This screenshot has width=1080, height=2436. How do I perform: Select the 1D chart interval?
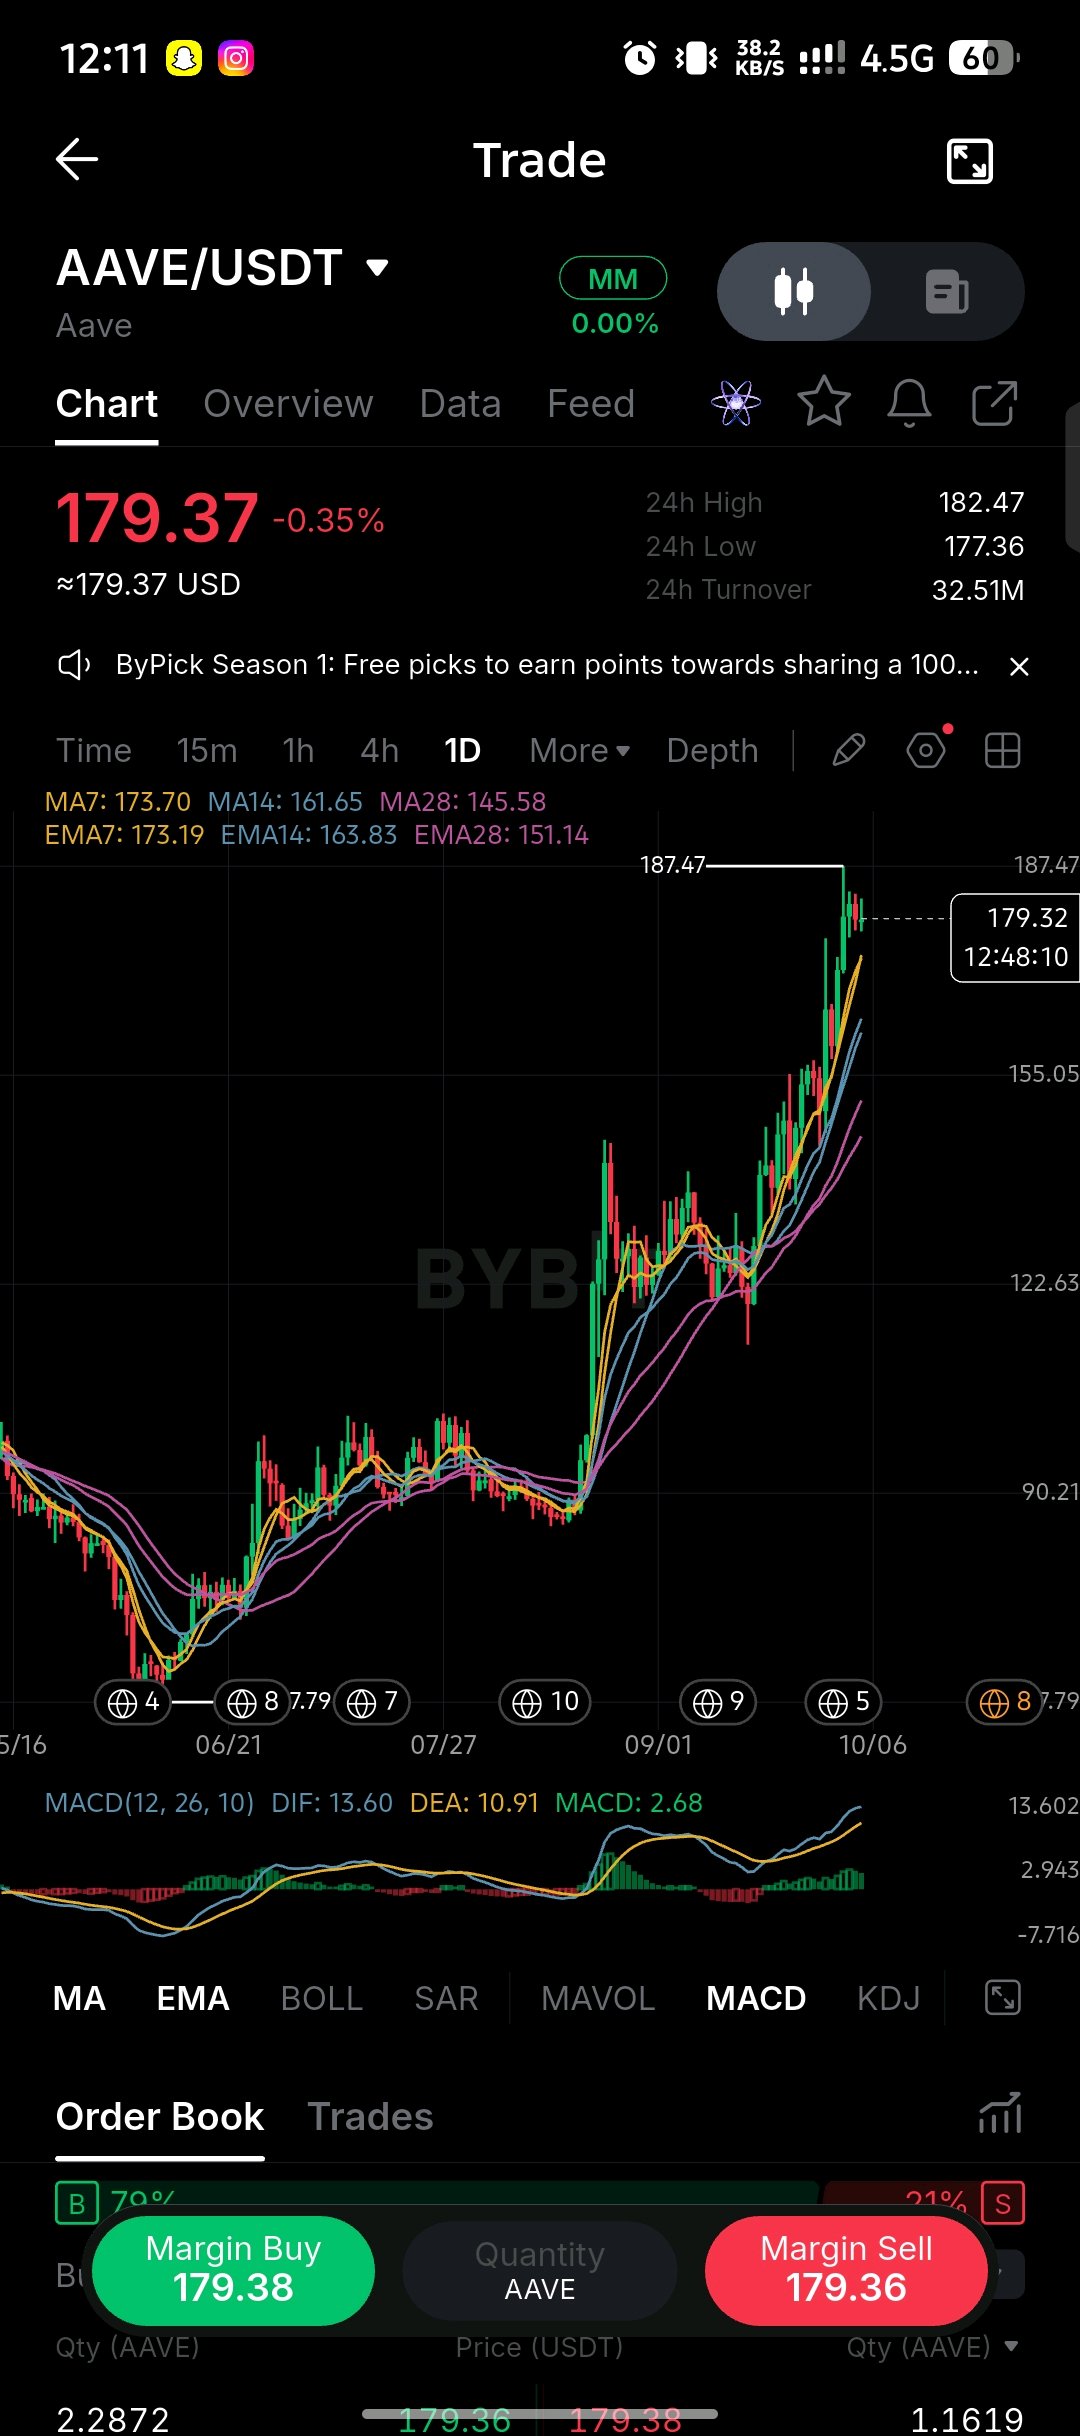(x=462, y=751)
